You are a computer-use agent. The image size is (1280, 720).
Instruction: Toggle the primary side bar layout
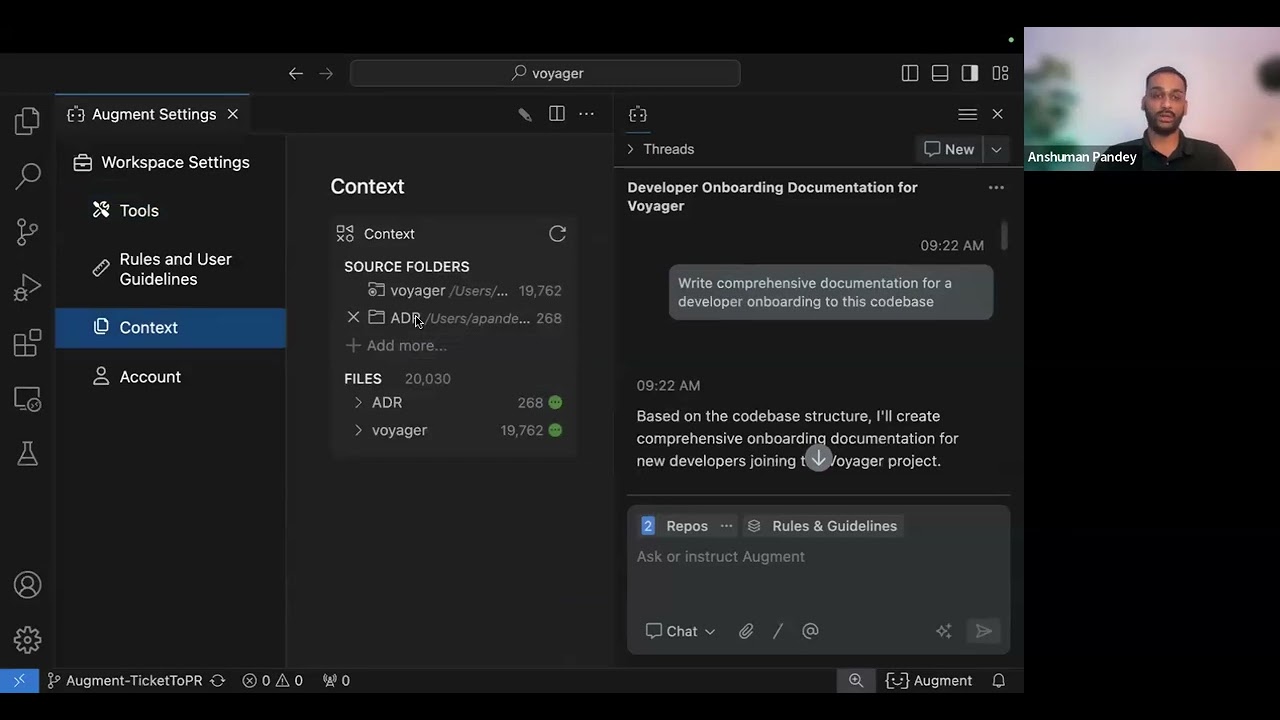[910, 73]
